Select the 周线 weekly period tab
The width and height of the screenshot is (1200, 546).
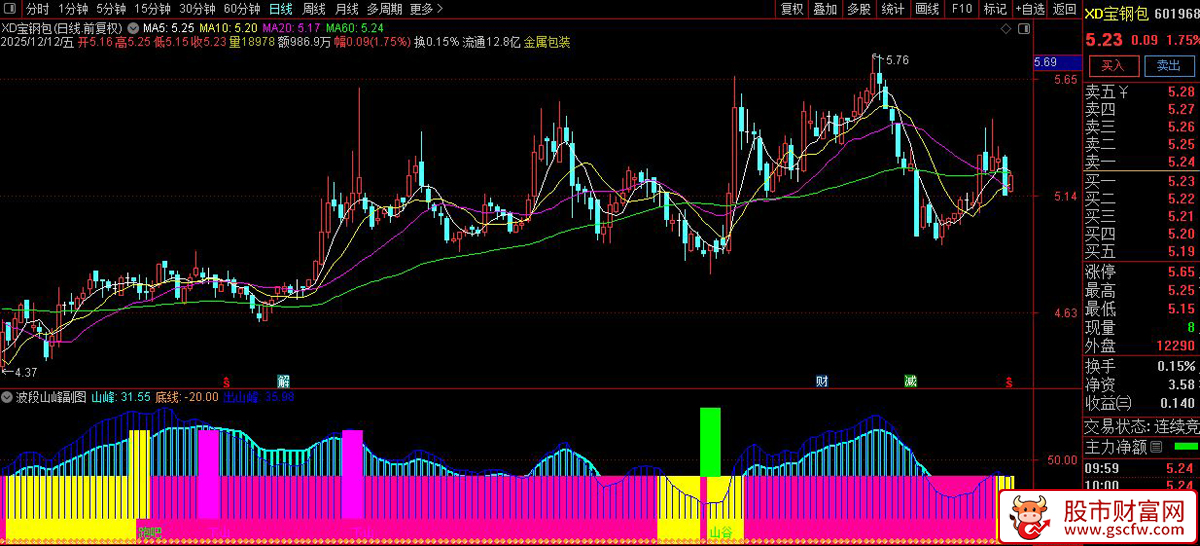[313, 9]
